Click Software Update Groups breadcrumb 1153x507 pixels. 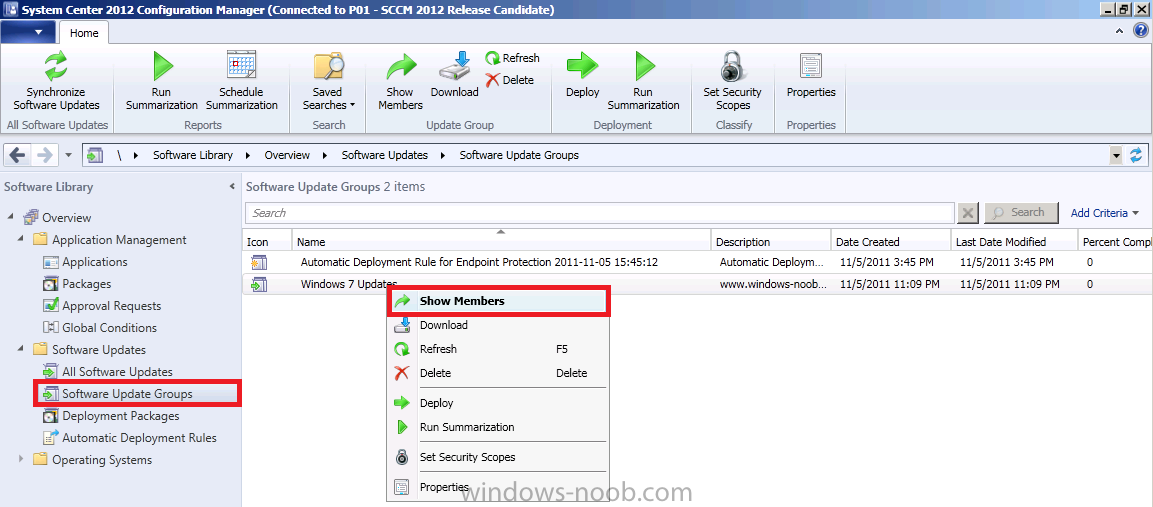point(519,155)
